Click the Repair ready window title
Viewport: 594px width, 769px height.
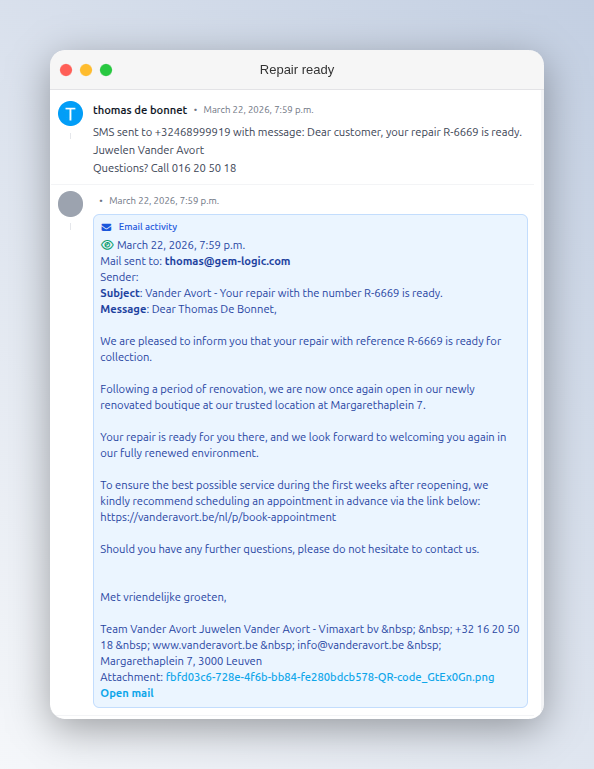pyautogui.click(x=297, y=70)
